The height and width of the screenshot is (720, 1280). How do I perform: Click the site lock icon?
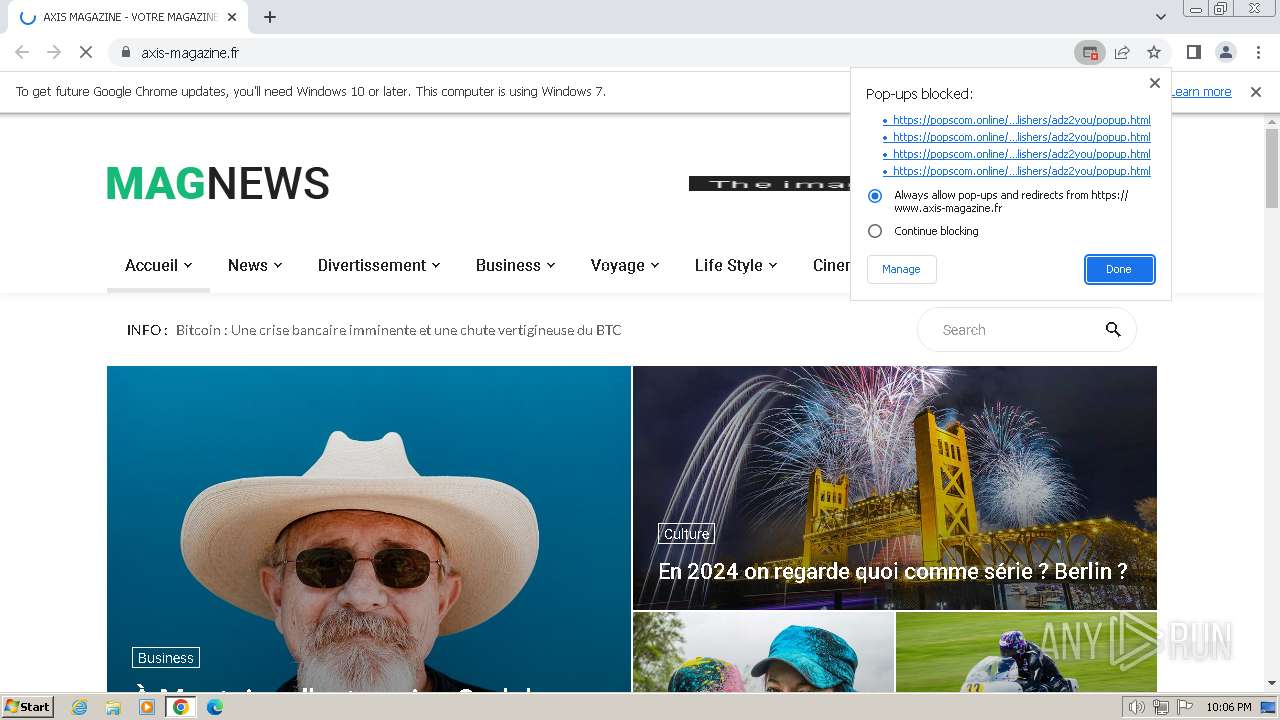tap(126, 52)
